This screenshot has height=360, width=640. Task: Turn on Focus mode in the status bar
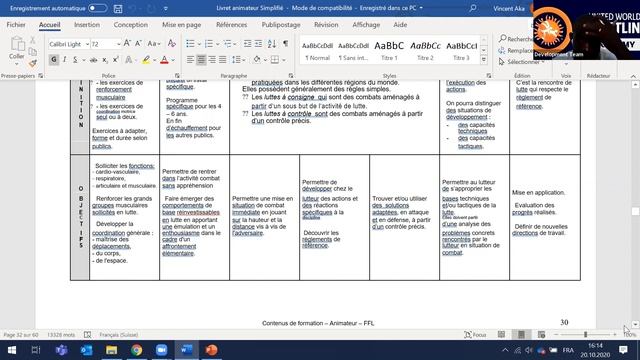[475, 335]
